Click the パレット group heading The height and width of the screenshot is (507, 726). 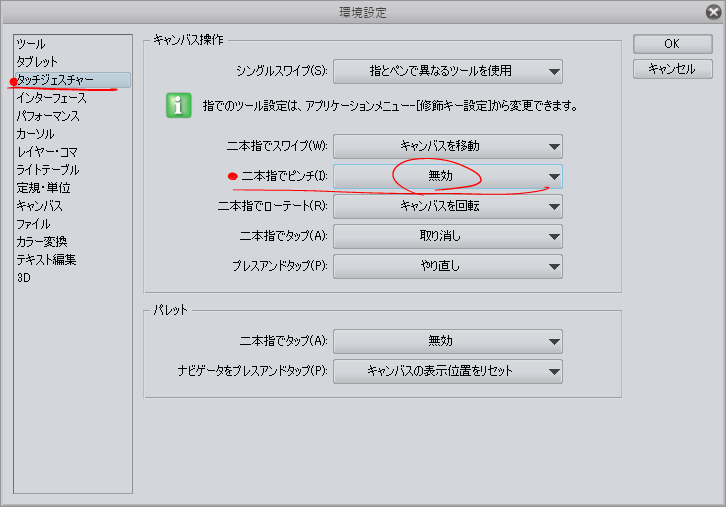(x=170, y=310)
